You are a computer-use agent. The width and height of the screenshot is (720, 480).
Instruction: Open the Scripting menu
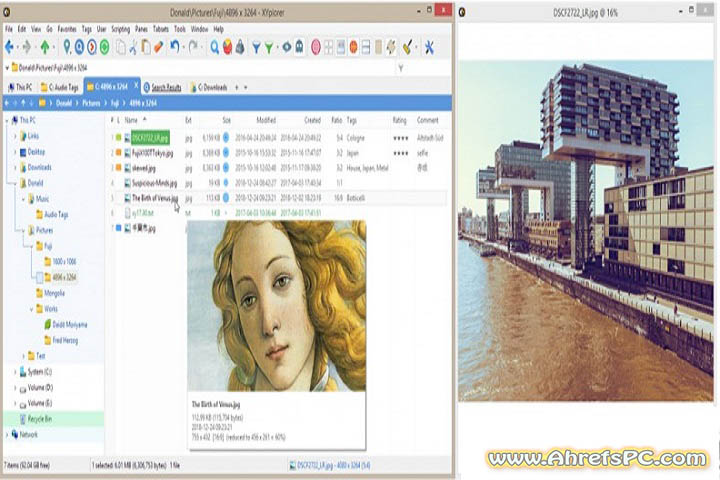click(121, 29)
